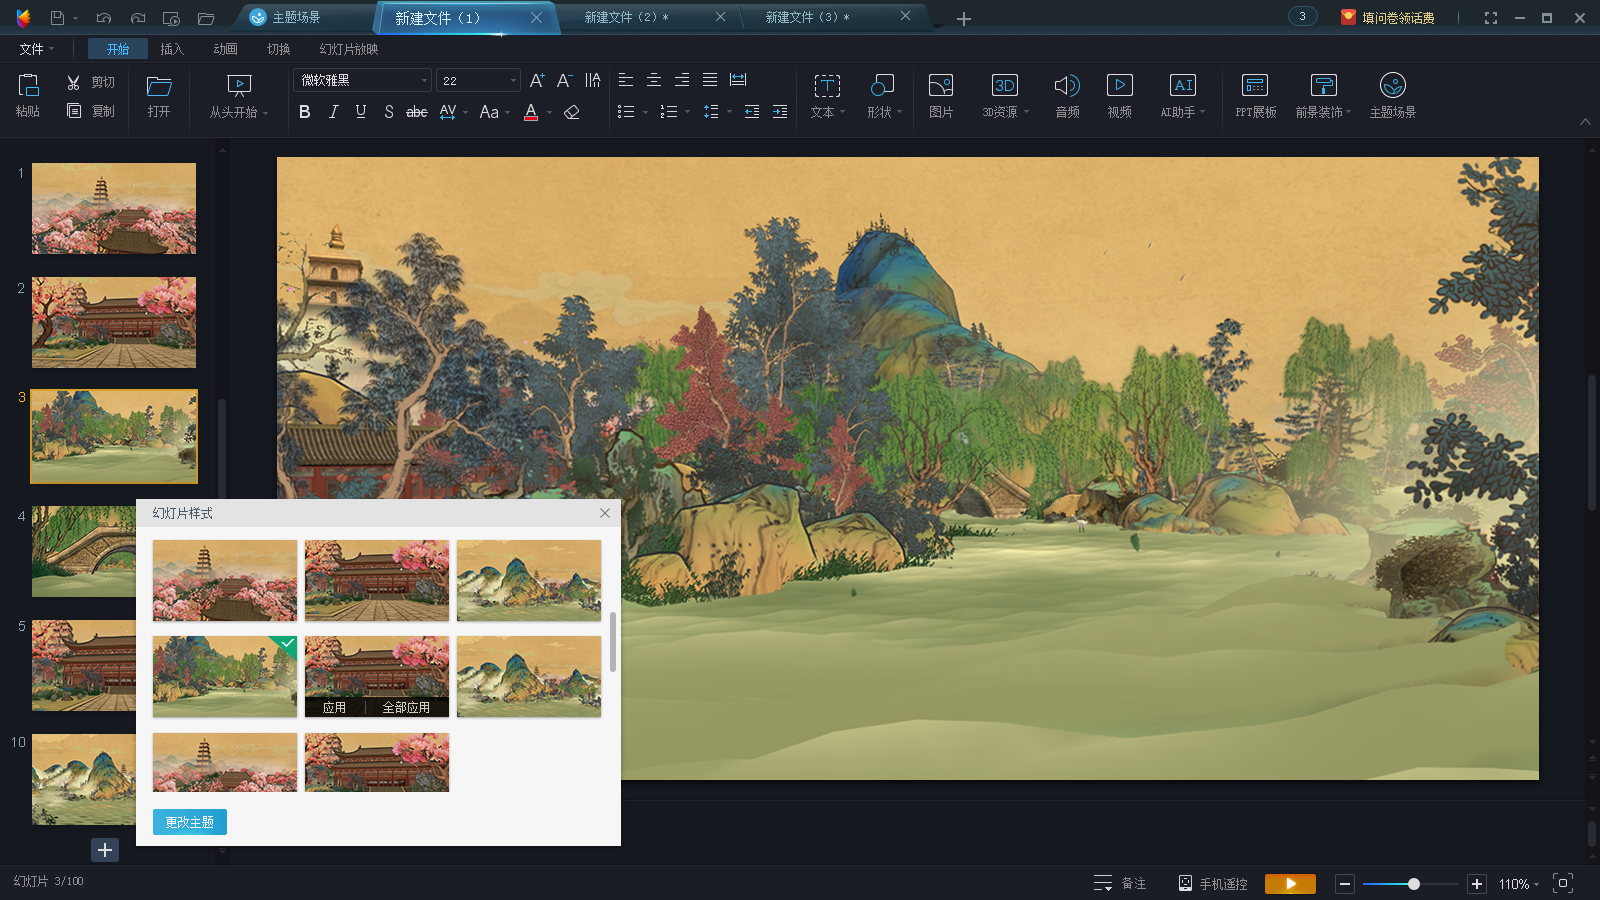Click the font color red A swatch
This screenshot has height=900, width=1600.
tap(531, 112)
